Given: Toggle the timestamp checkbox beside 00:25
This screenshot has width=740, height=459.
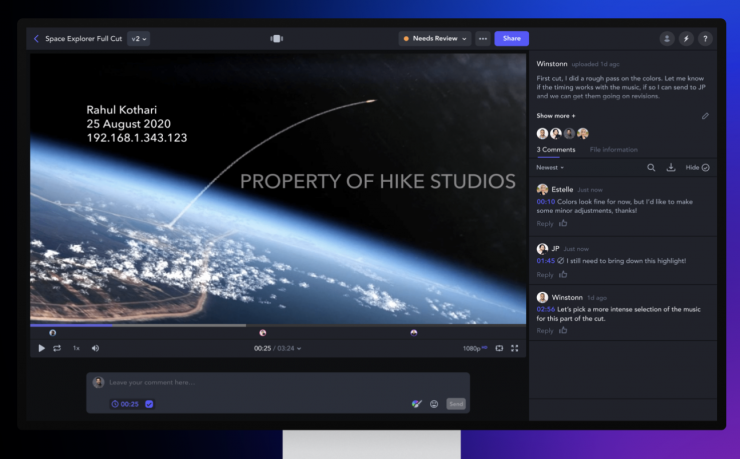Looking at the screenshot, I should click(149, 404).
